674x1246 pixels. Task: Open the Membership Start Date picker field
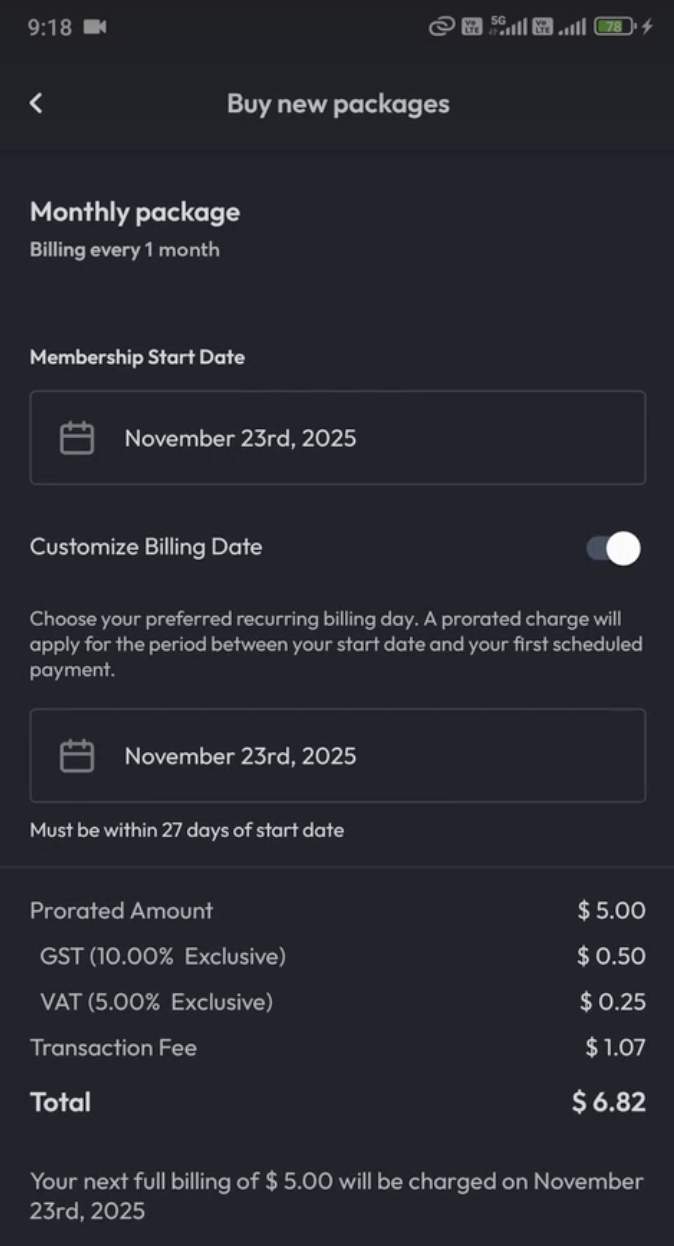coord(337,438)
